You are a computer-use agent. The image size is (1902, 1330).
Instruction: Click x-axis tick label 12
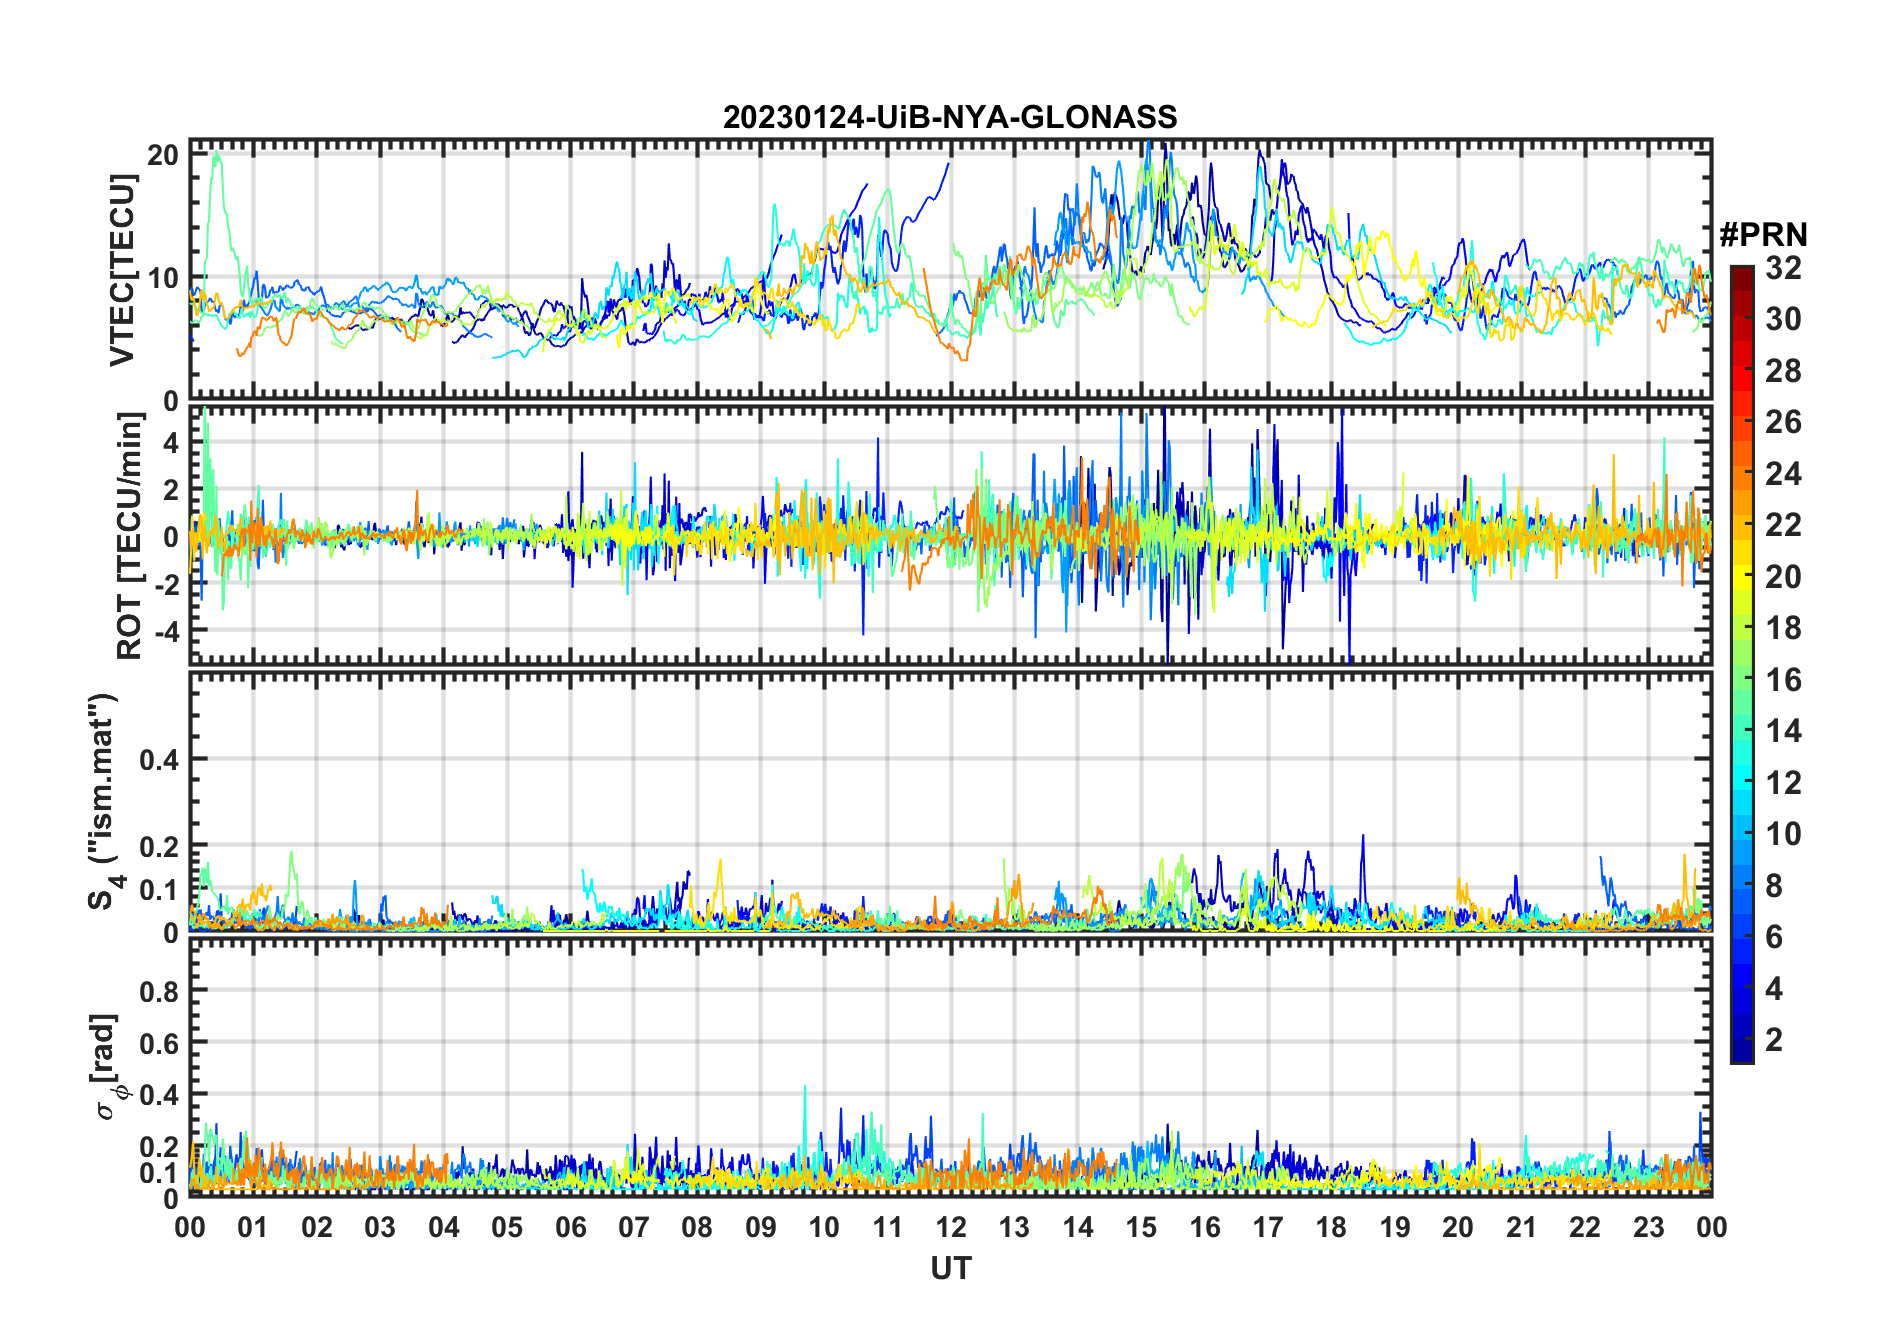coord(950,1228)
